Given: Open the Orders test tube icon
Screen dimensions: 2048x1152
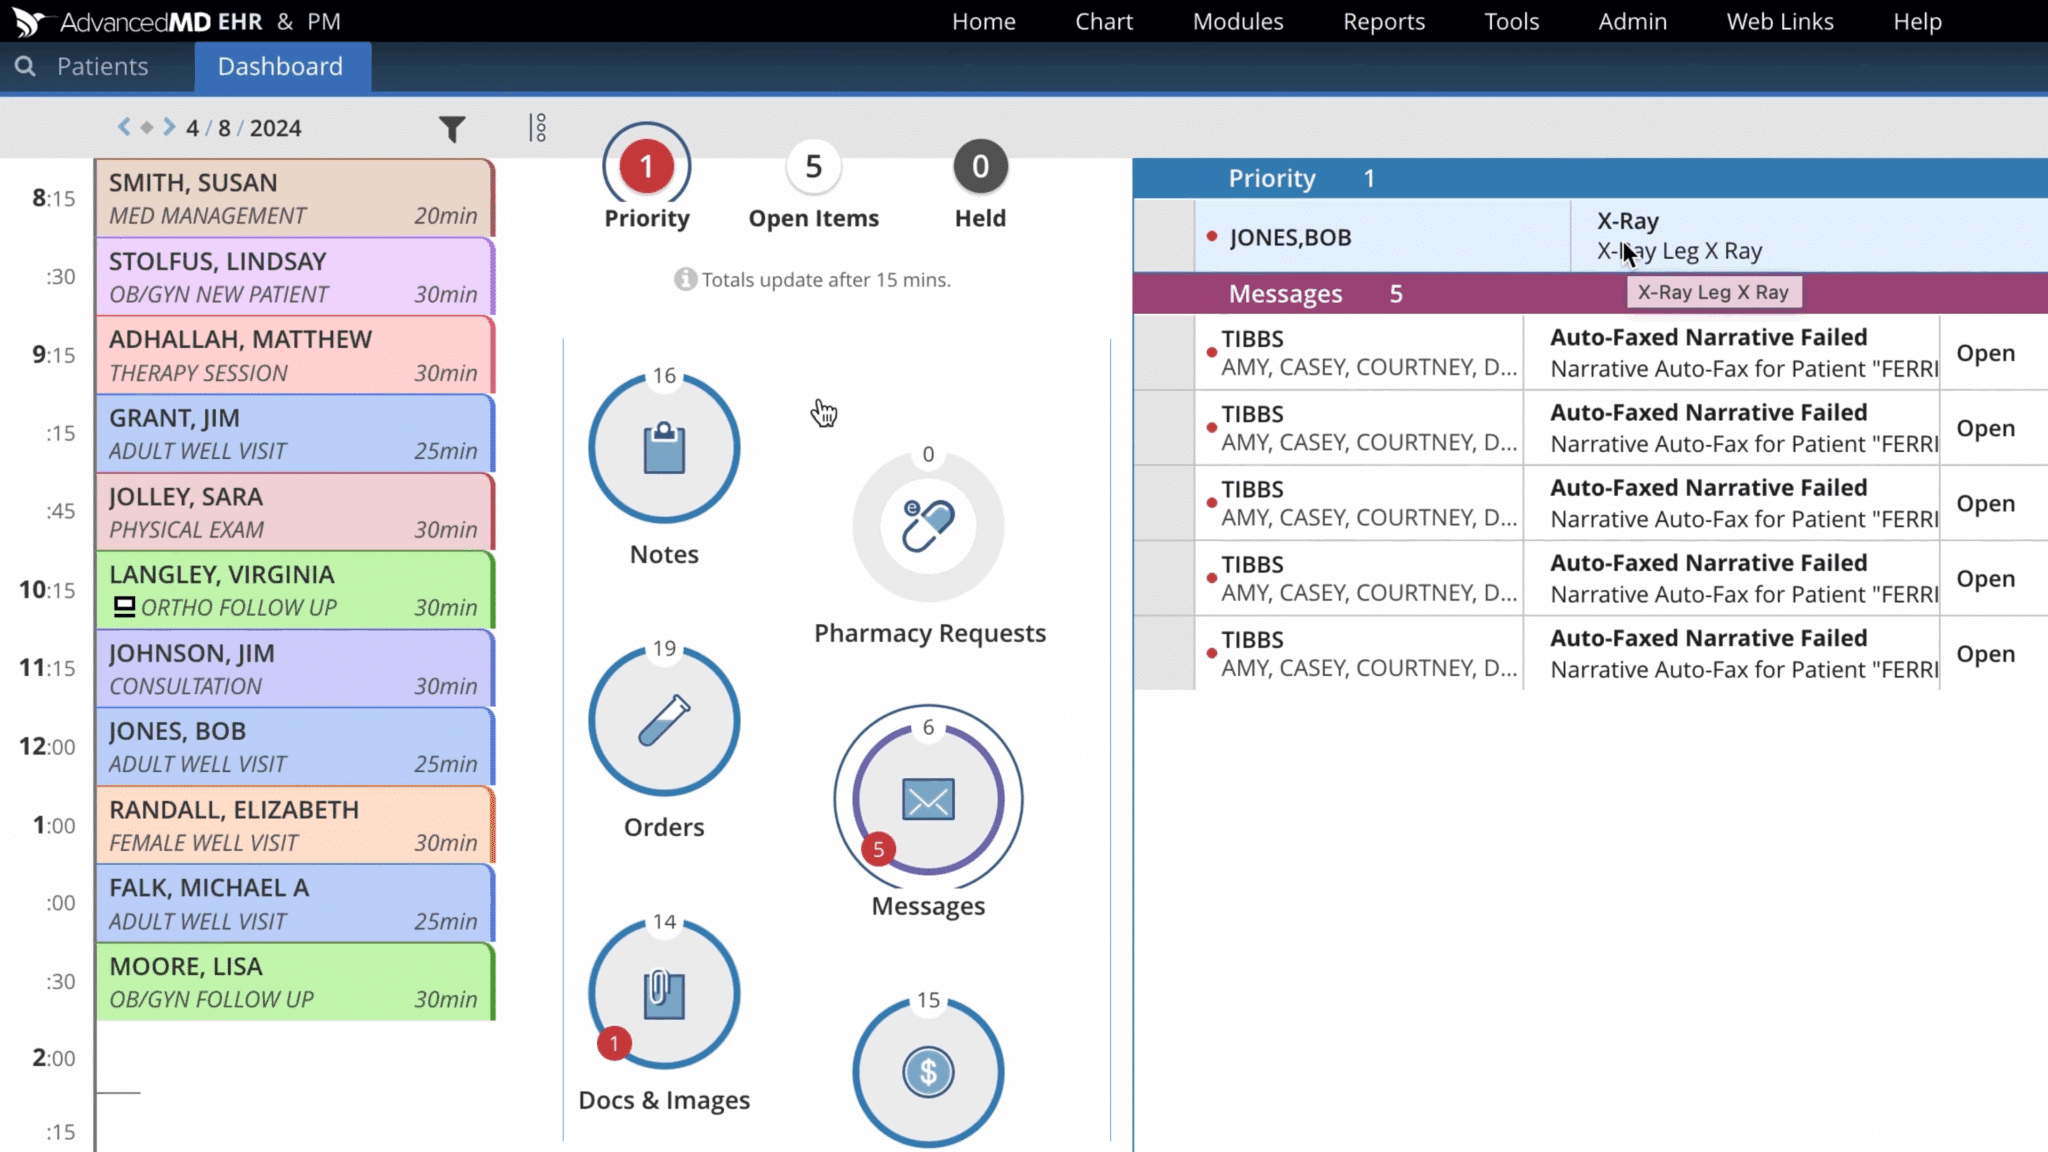Looking at the screenshot, I should [x=664, y=721].
